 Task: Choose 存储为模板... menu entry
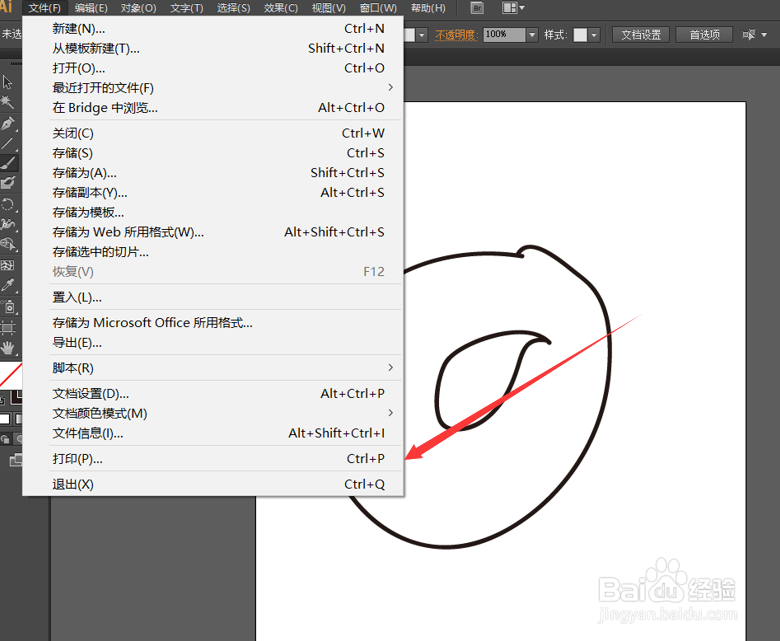click(x=213, y=212)
